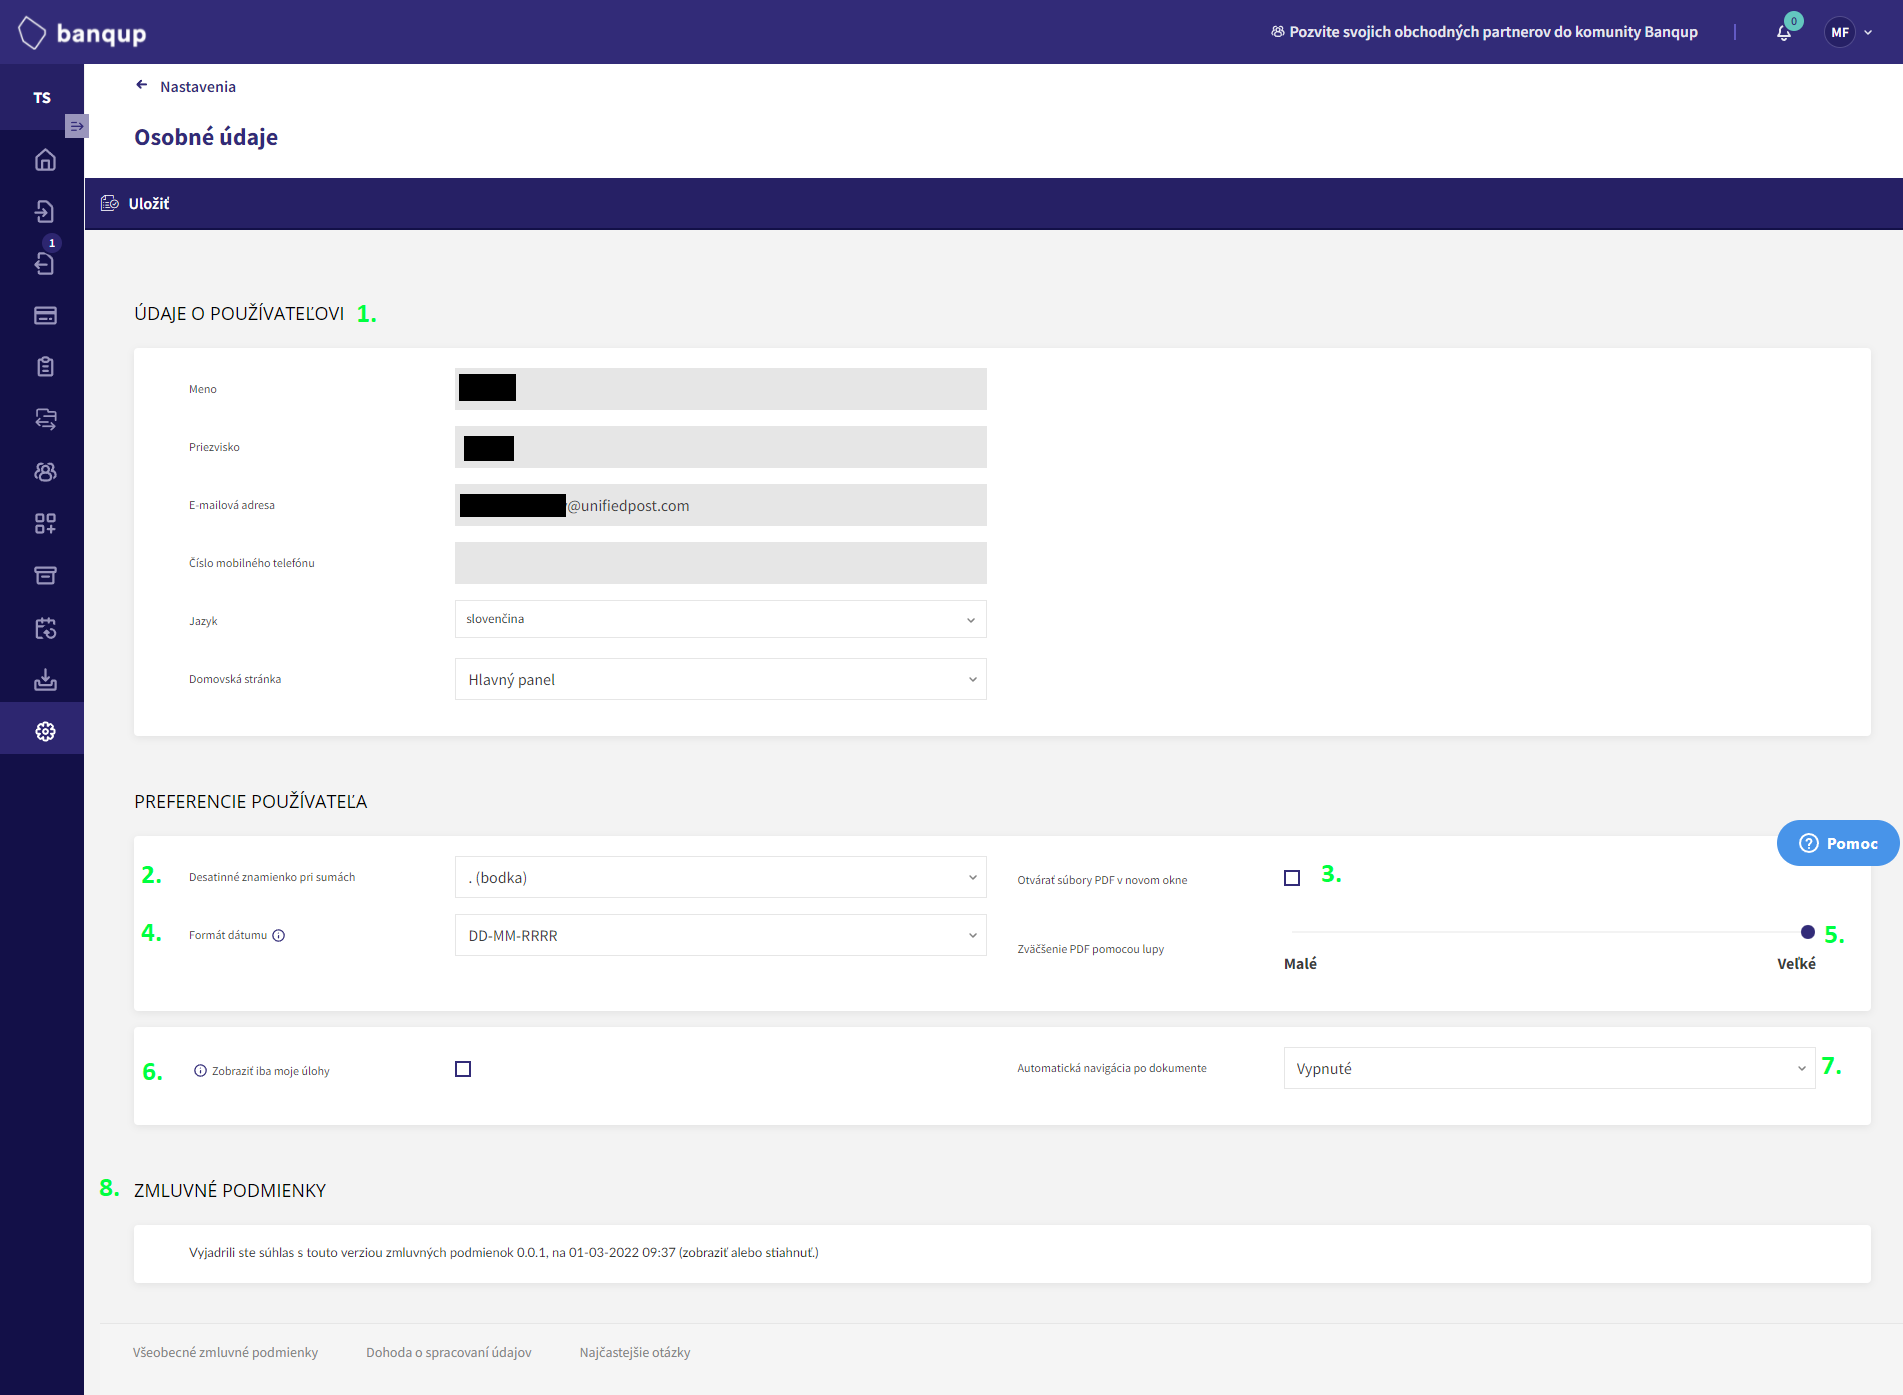Open Najčastejšie otázky footer link
Viewport: 1903px width, 1395px height.
point(635,1352)
